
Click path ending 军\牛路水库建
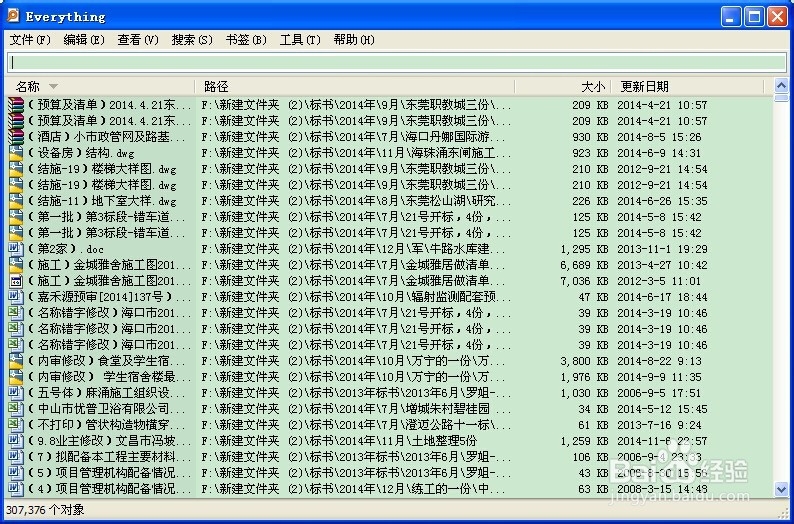[353, 249]
